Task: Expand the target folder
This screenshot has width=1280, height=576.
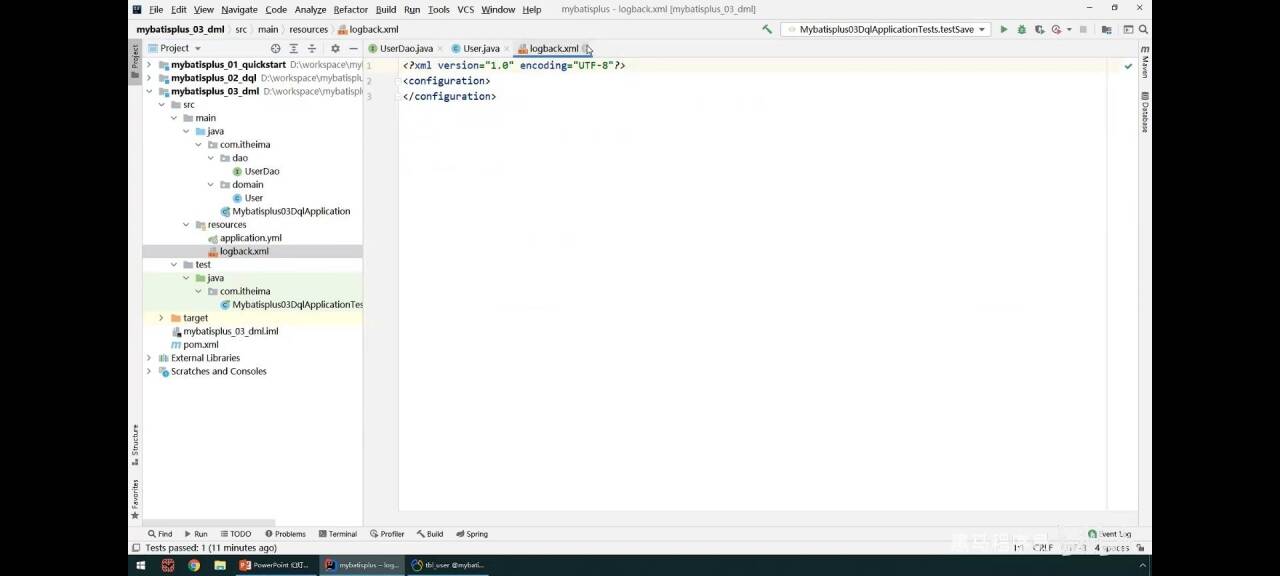Action: [161, 318]
